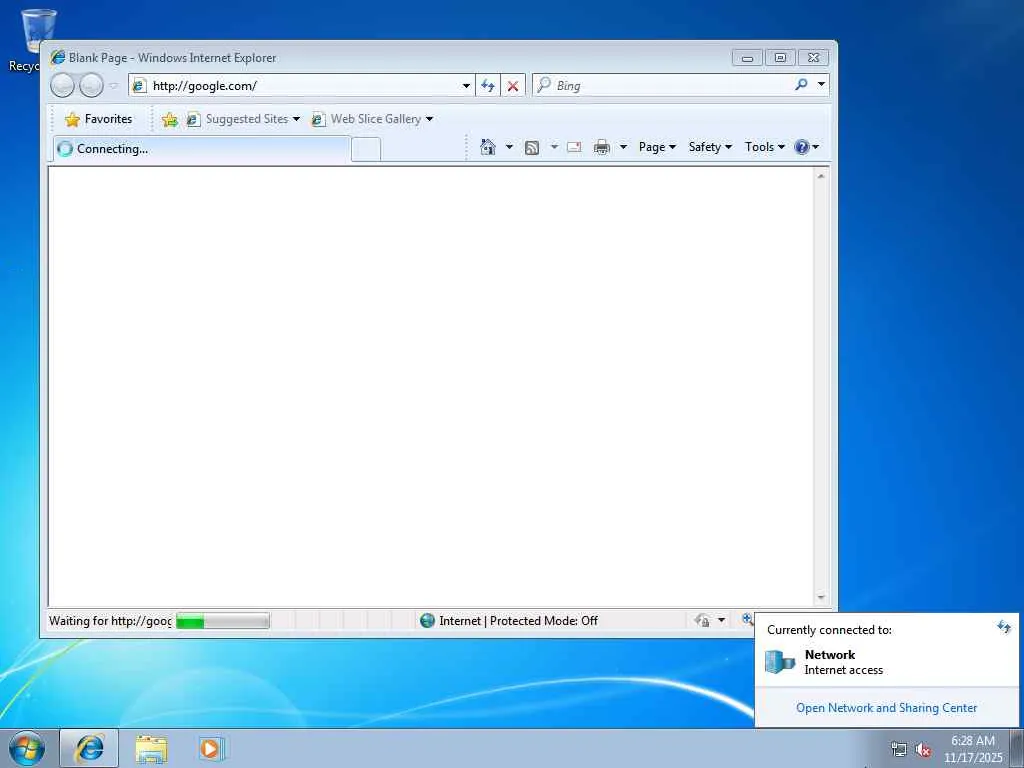Screen dimensions: 1024x768
Task: Open the recent pages dropdown arrow
Action: pos(114,86)
